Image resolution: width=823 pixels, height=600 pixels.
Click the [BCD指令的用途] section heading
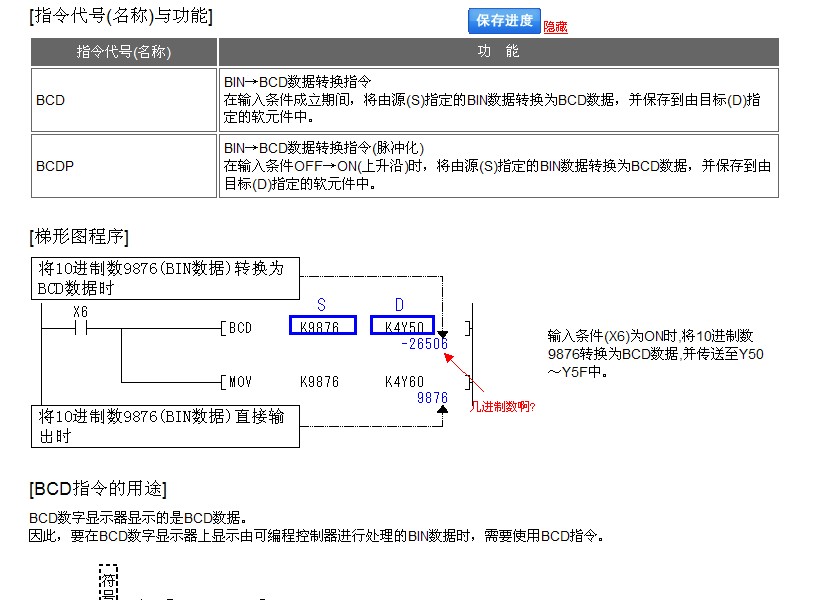tap(98, 489)
